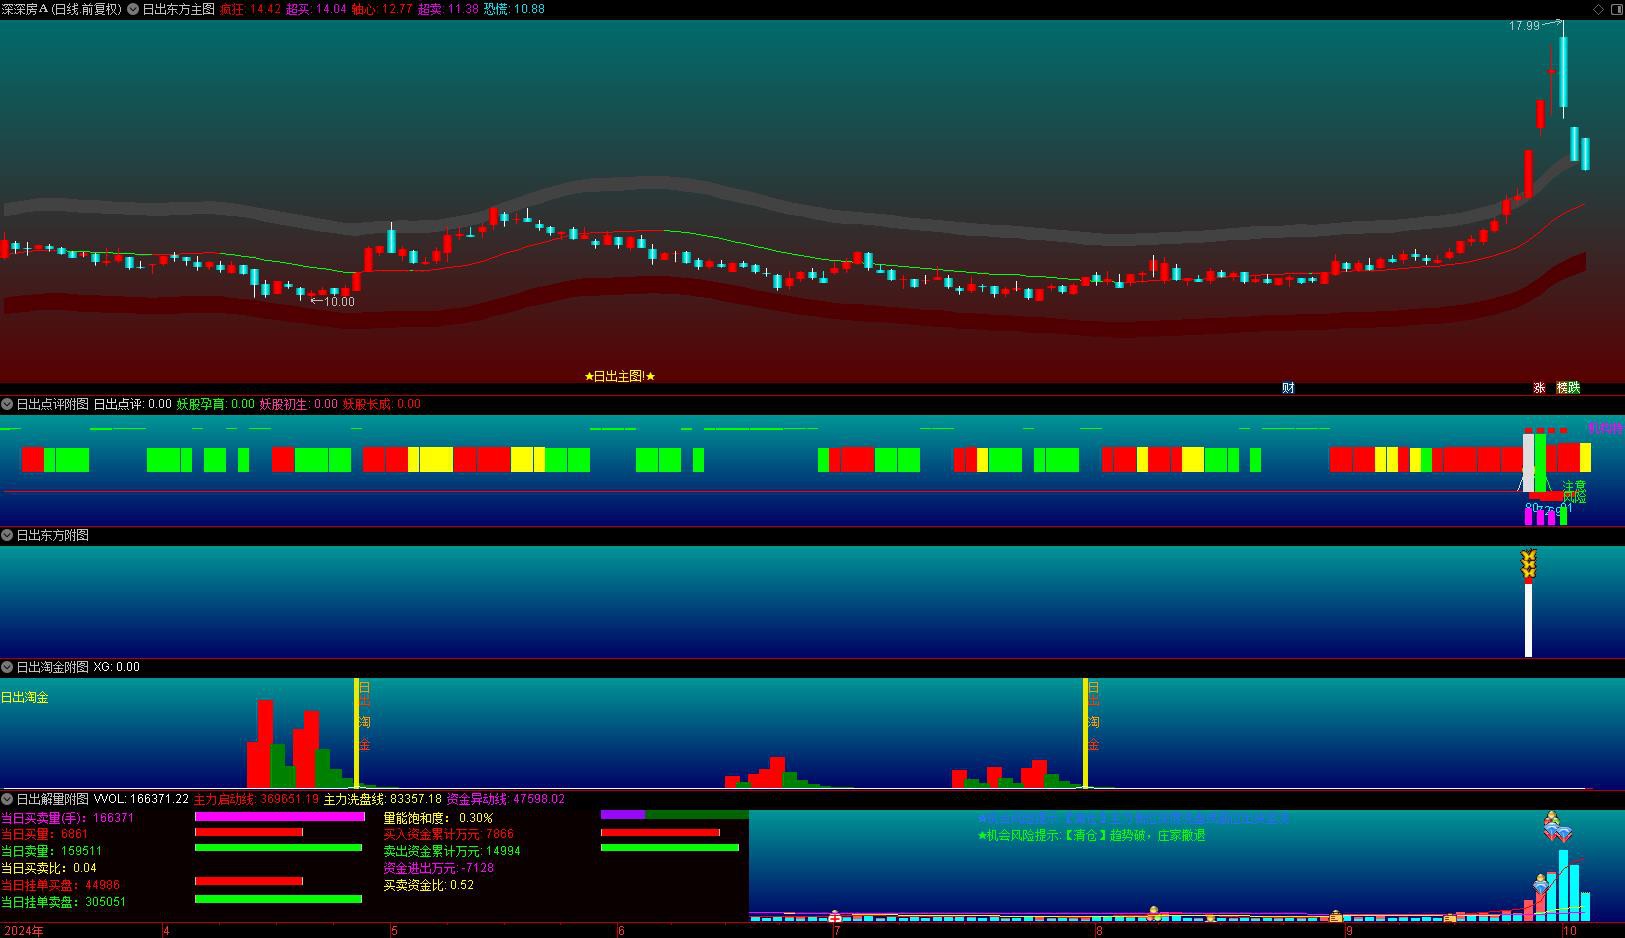Click the 当日买卖量(手): 166371 row
Viewport: 1625px width, 938px height.
pos(67,818)
